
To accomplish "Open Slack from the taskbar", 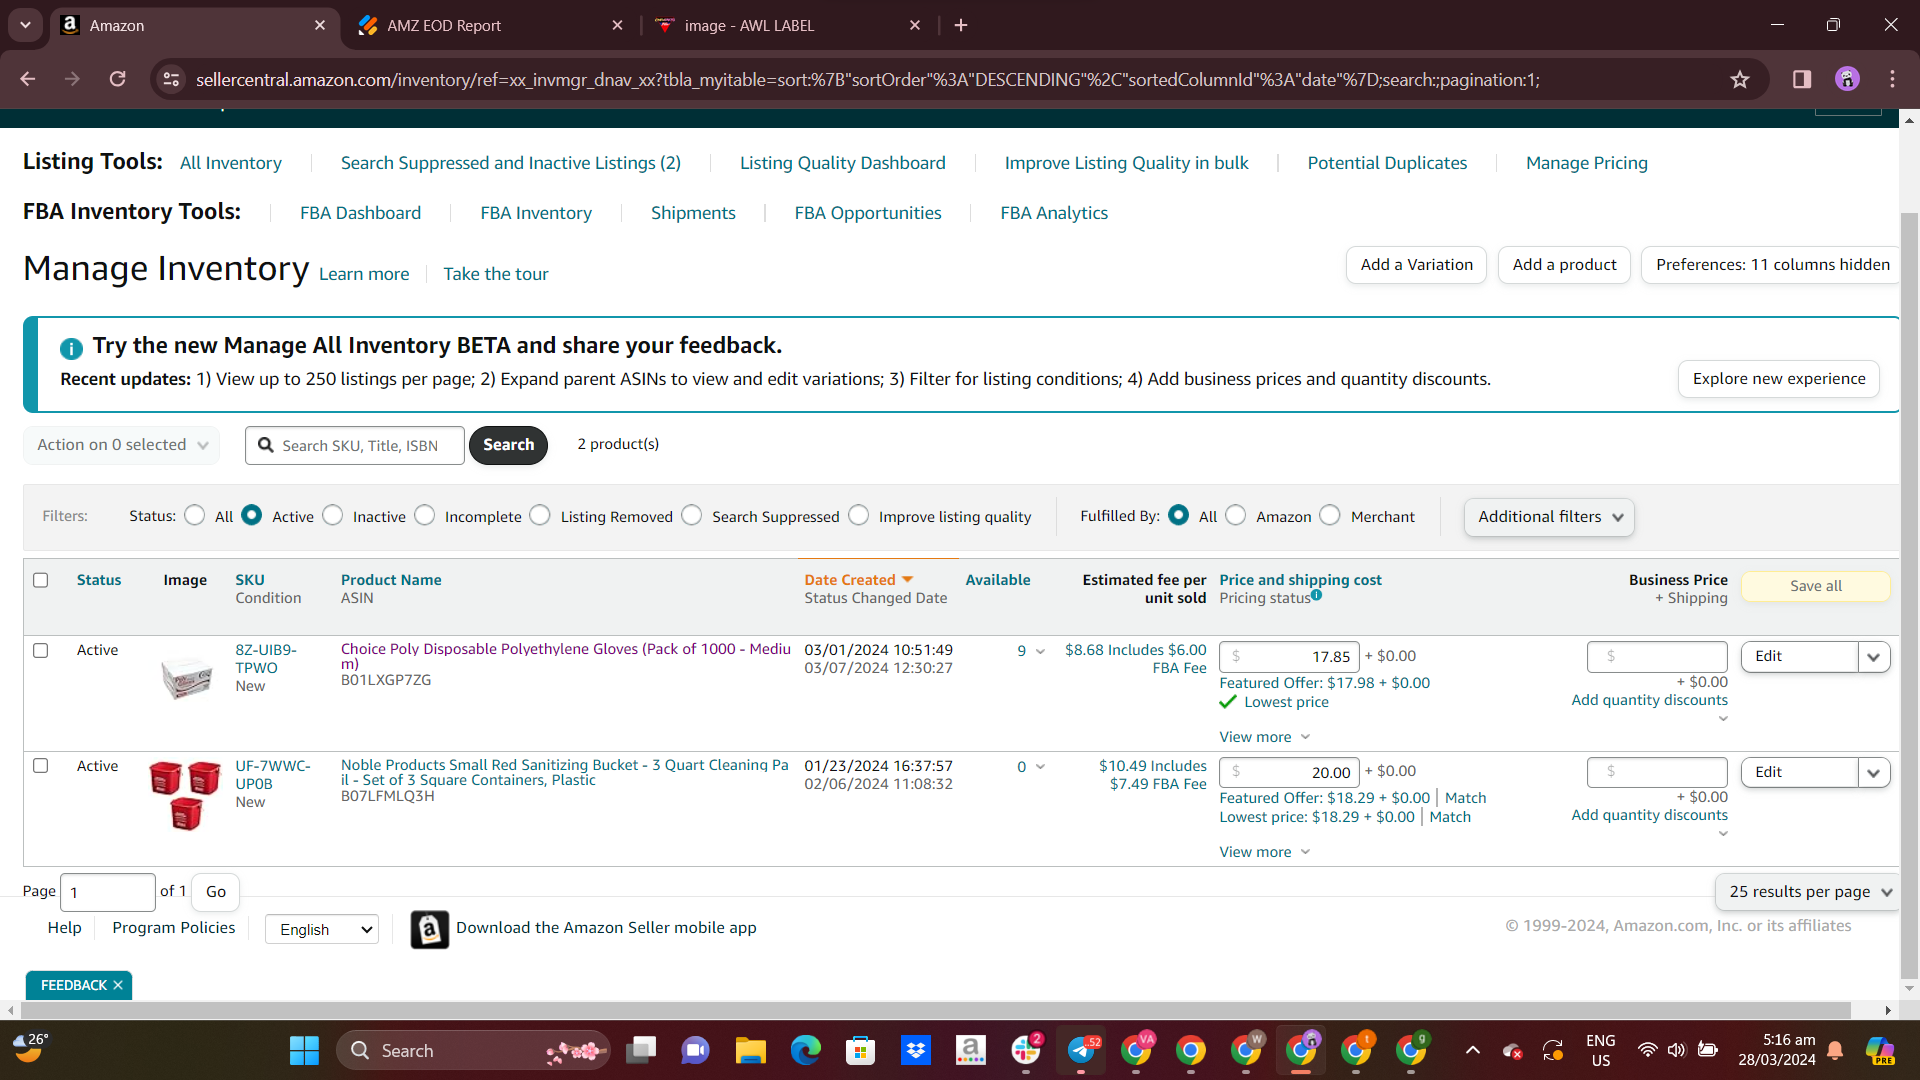I will tap(1026, 1051).
